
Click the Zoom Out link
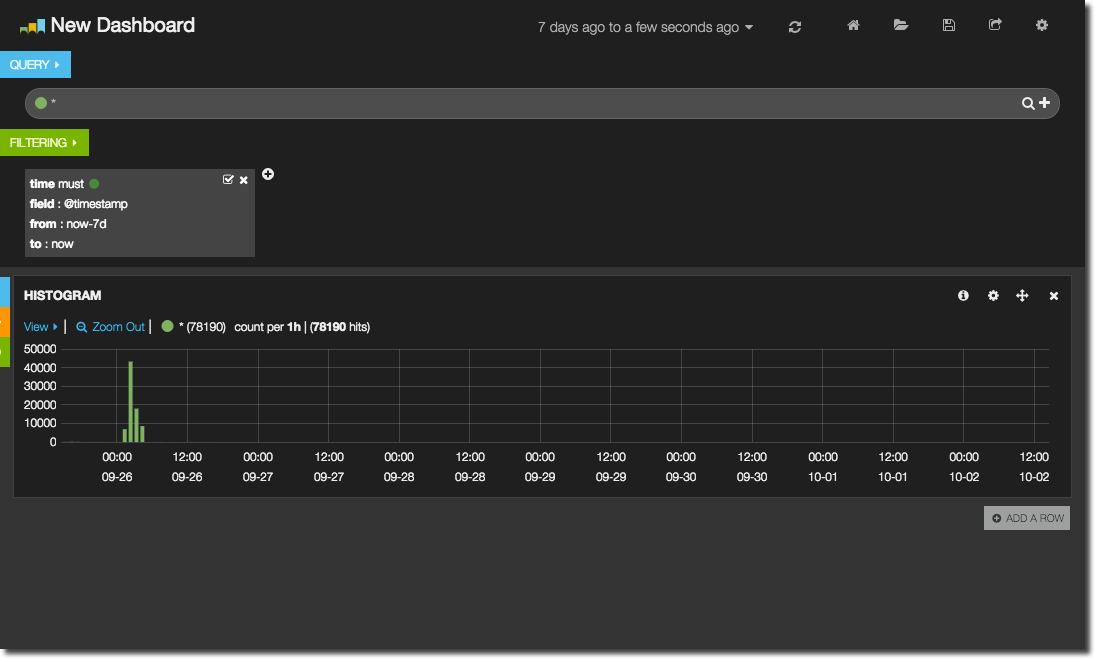(x=111, y=327)
